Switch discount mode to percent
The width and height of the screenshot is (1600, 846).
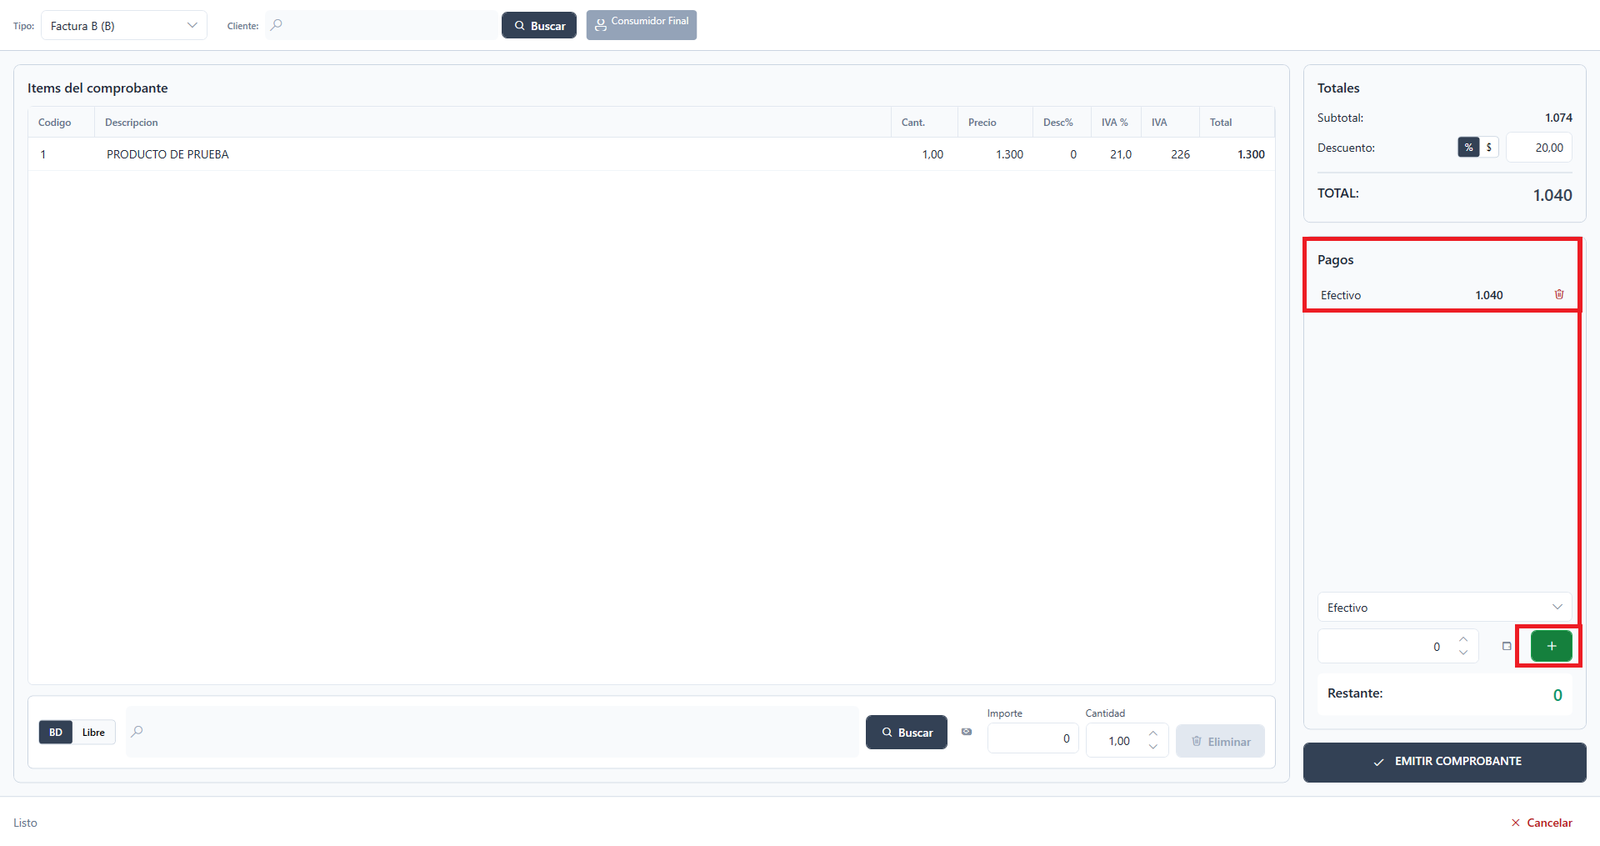(x=1468, y=147)
